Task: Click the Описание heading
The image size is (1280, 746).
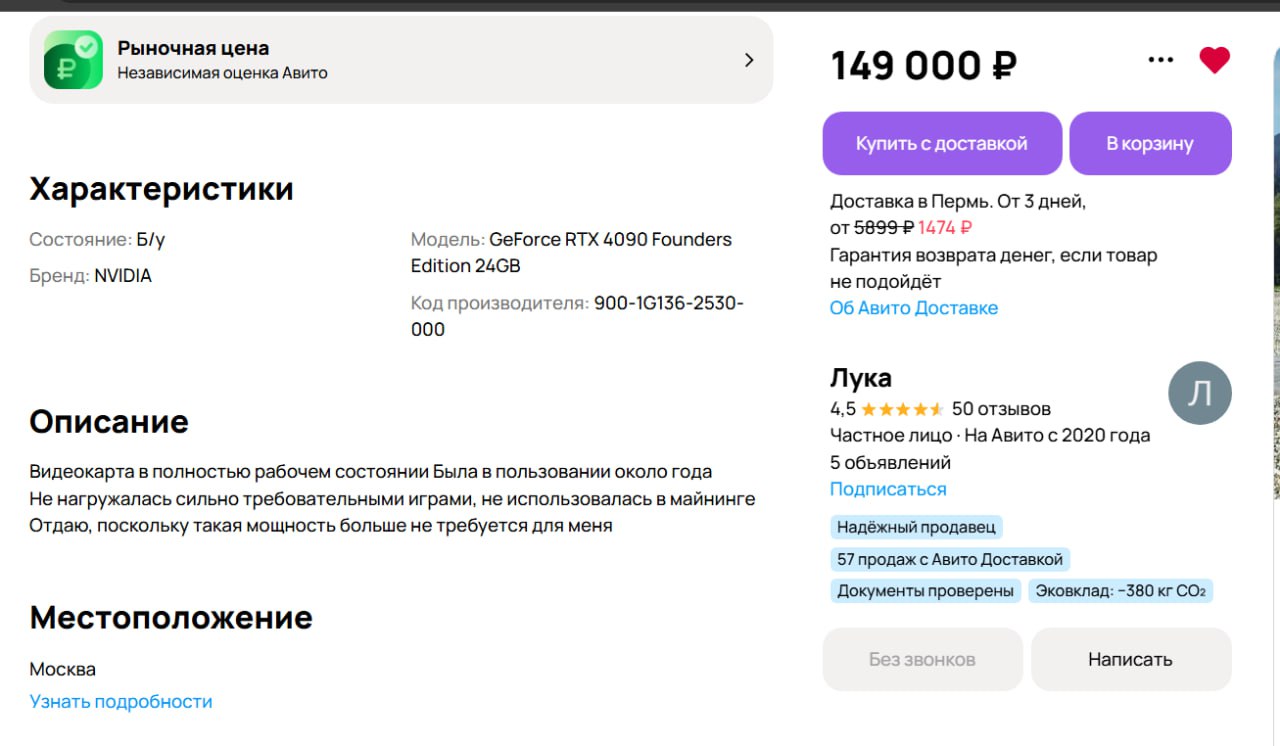Action: click(109, 422)
